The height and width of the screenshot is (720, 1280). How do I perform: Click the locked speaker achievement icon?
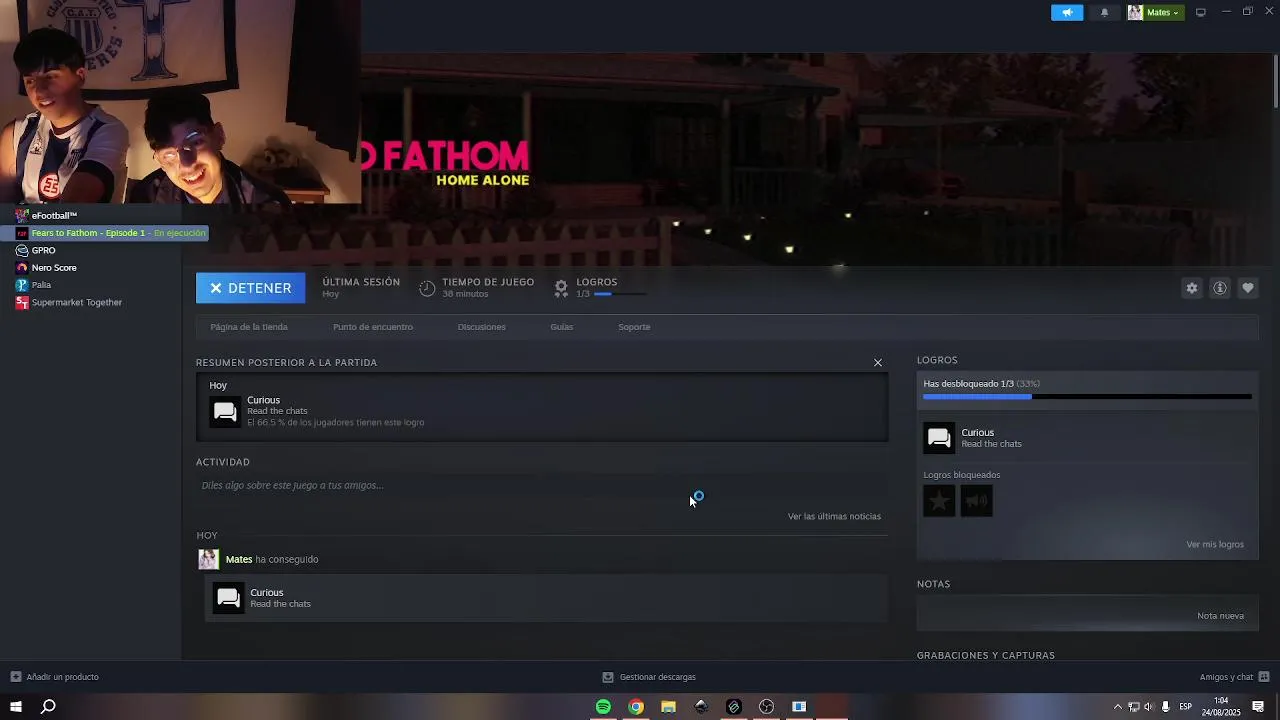click(977, 501)
